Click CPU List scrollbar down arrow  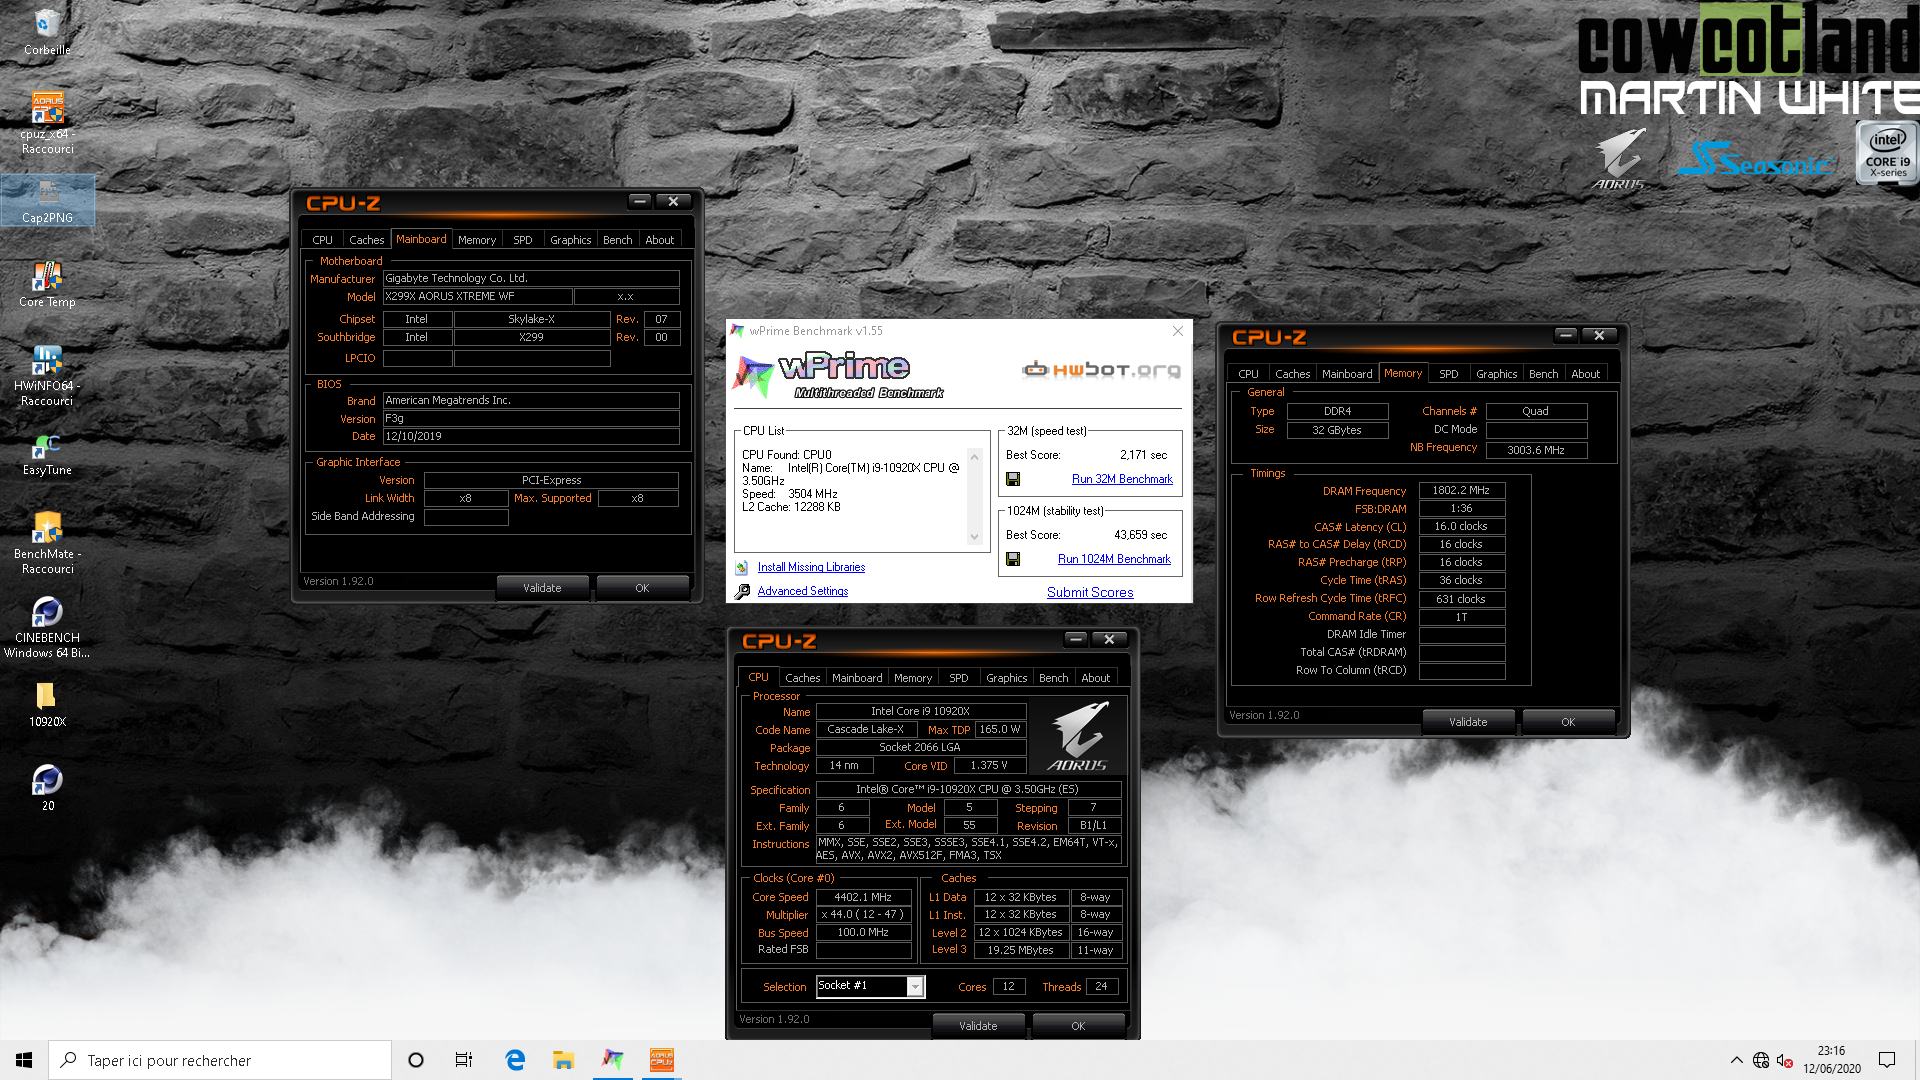[975, 537]
